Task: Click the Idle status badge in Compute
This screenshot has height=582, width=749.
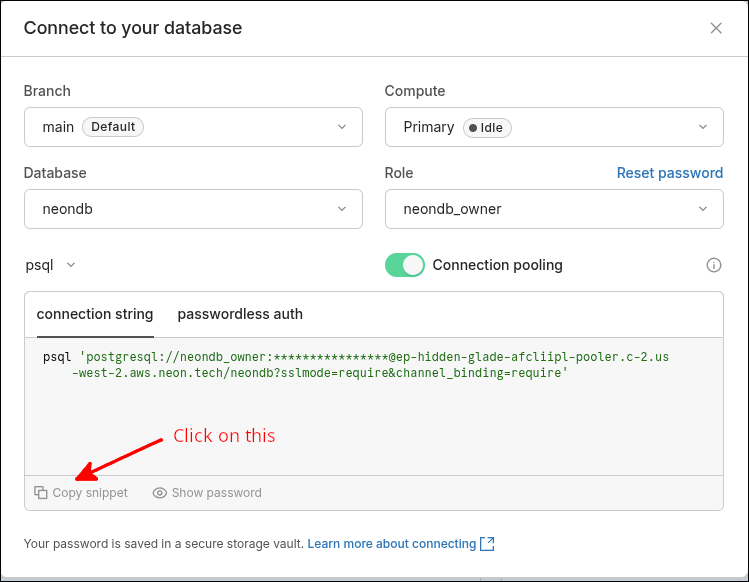Action: click(x=487, y=128)
